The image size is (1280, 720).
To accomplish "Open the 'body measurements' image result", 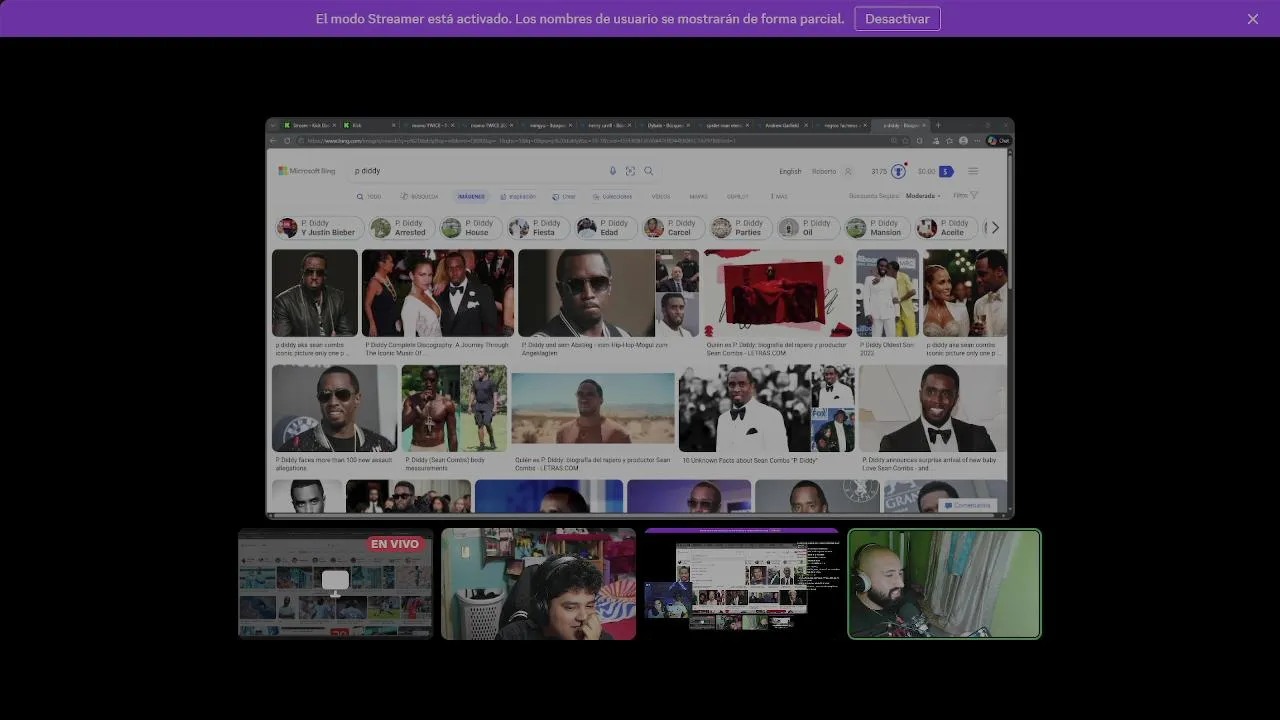I will 454,408.
